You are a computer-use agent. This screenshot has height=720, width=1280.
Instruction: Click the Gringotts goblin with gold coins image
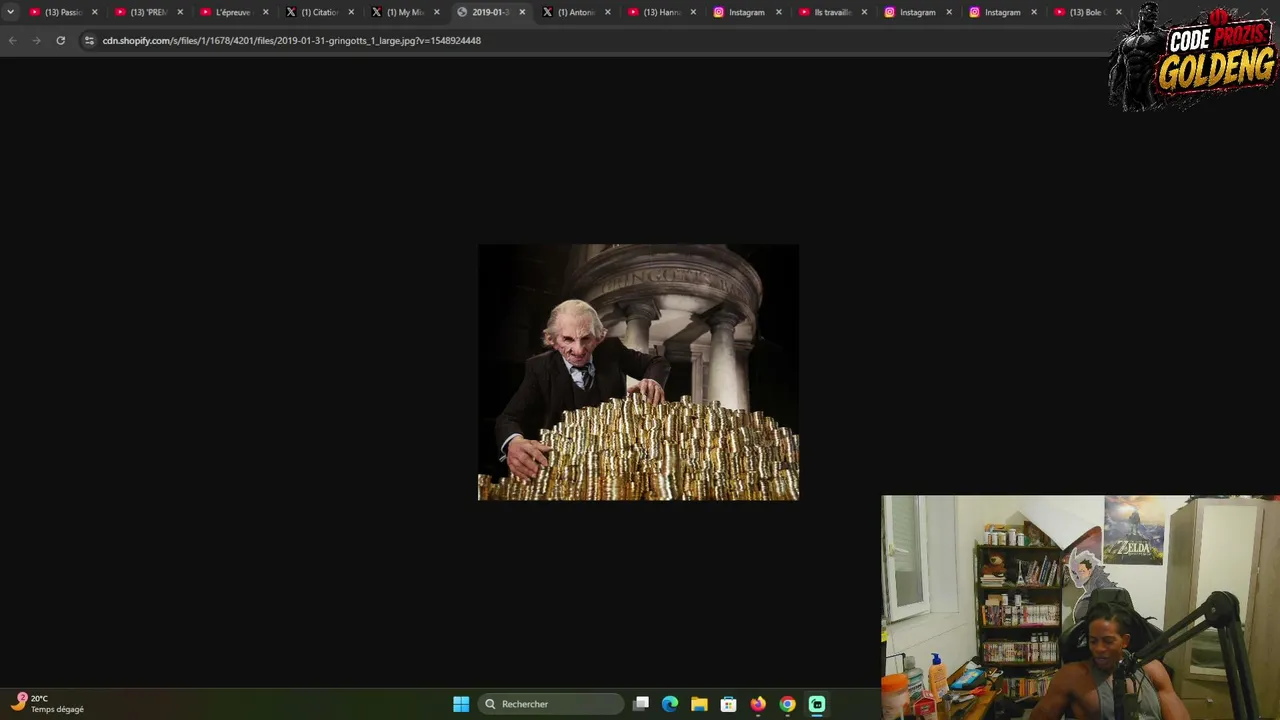[x=639, y=372]
